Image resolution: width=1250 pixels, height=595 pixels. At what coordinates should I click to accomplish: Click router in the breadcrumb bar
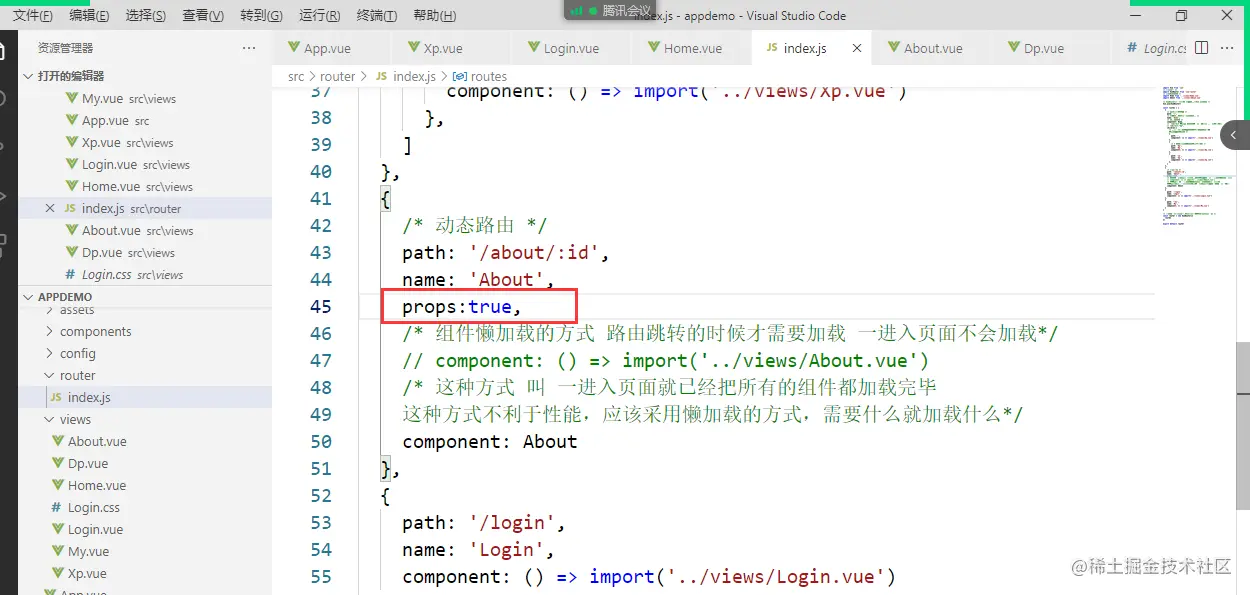[x=338, y=75]
